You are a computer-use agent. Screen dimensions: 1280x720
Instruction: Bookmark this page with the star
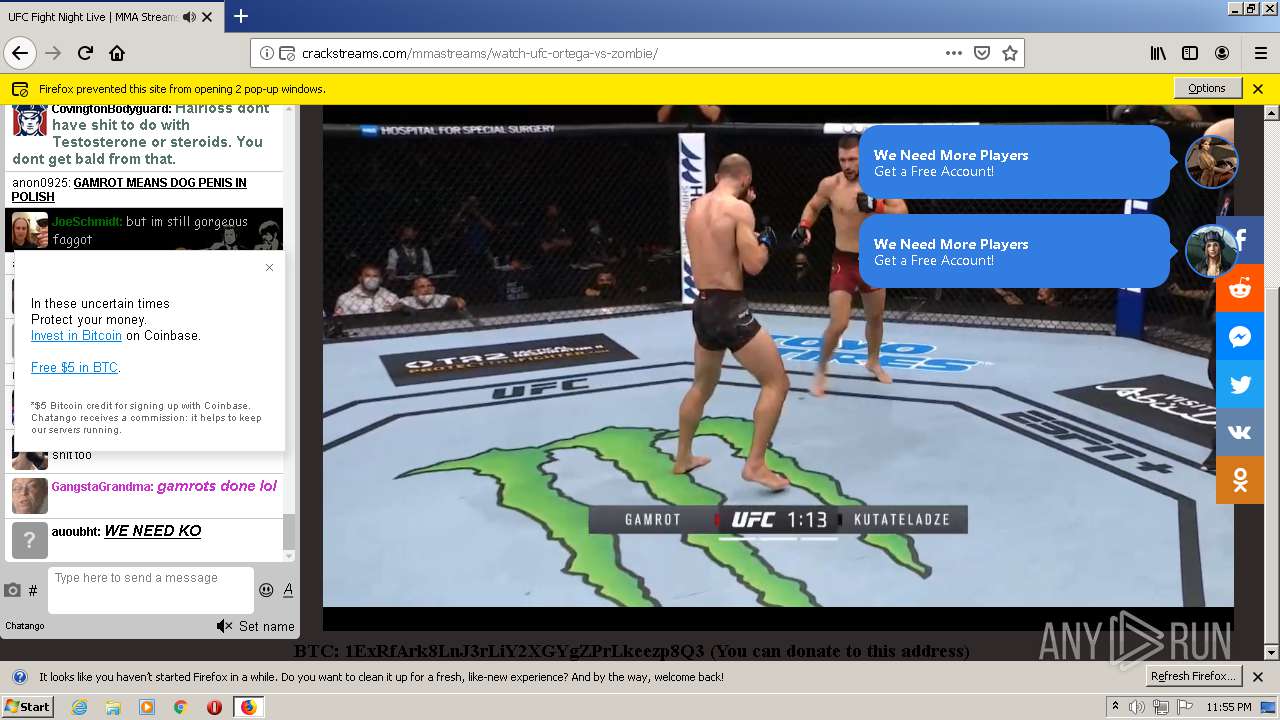pos(1010,53)
